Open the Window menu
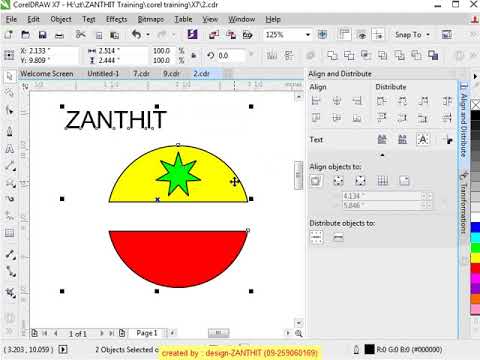Image resolution: width=480 pixels, height=360 pixels. coord(242,19)
